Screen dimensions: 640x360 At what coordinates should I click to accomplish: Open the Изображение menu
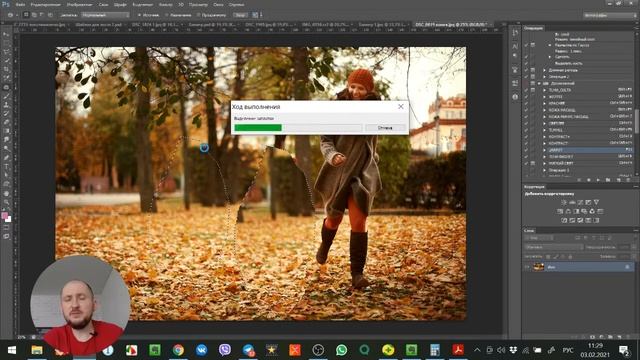[79, 4]
